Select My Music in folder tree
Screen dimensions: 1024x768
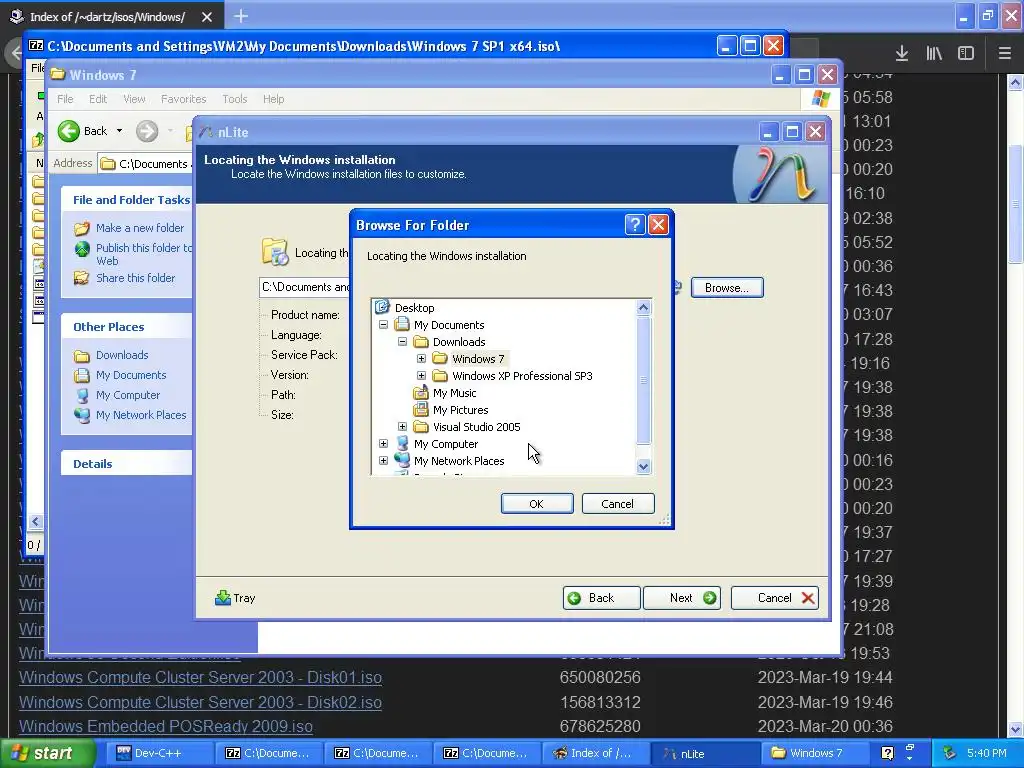tap(455, 392)
